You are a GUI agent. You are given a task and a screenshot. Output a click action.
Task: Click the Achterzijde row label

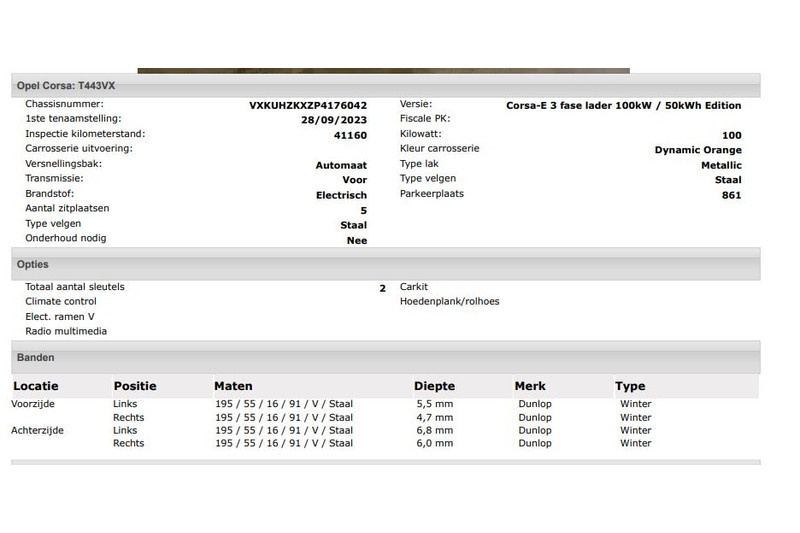tap(35, 430)
